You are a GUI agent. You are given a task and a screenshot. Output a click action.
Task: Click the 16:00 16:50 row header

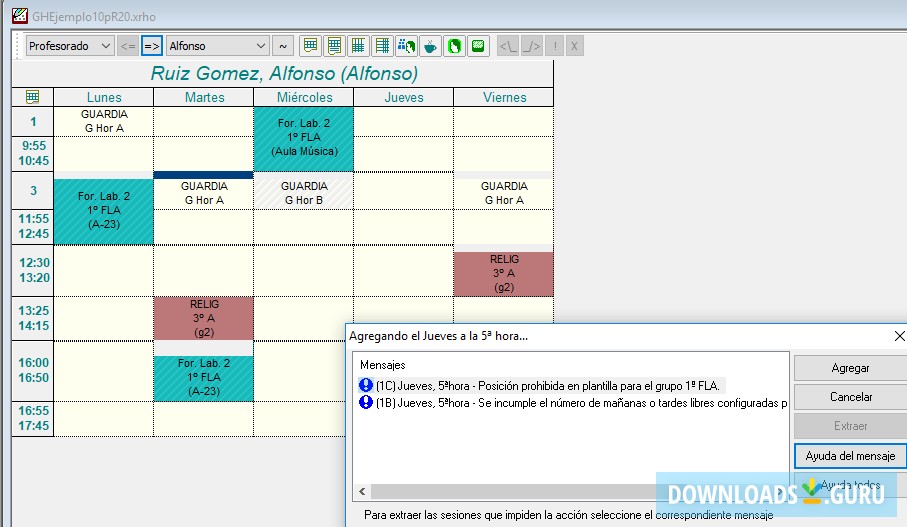(x=33, y=370)
